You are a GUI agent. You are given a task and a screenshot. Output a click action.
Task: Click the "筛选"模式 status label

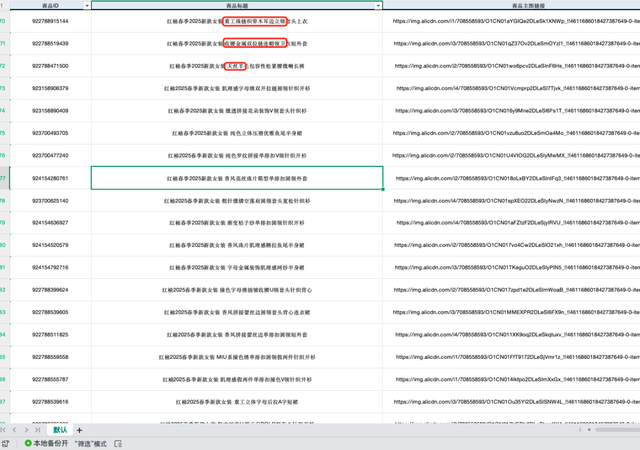[91, 444]
